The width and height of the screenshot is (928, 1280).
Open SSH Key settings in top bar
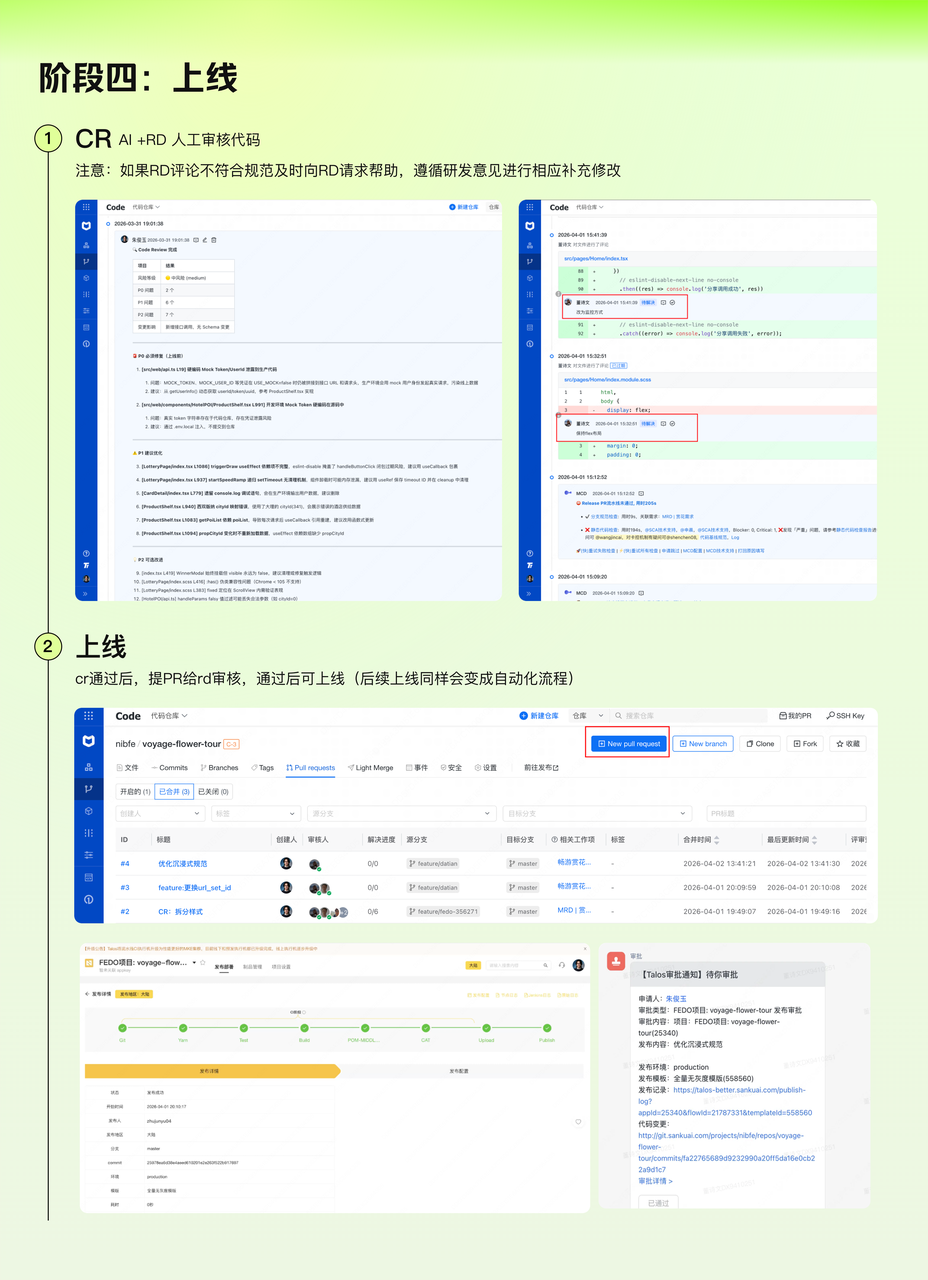coord(846,716)
